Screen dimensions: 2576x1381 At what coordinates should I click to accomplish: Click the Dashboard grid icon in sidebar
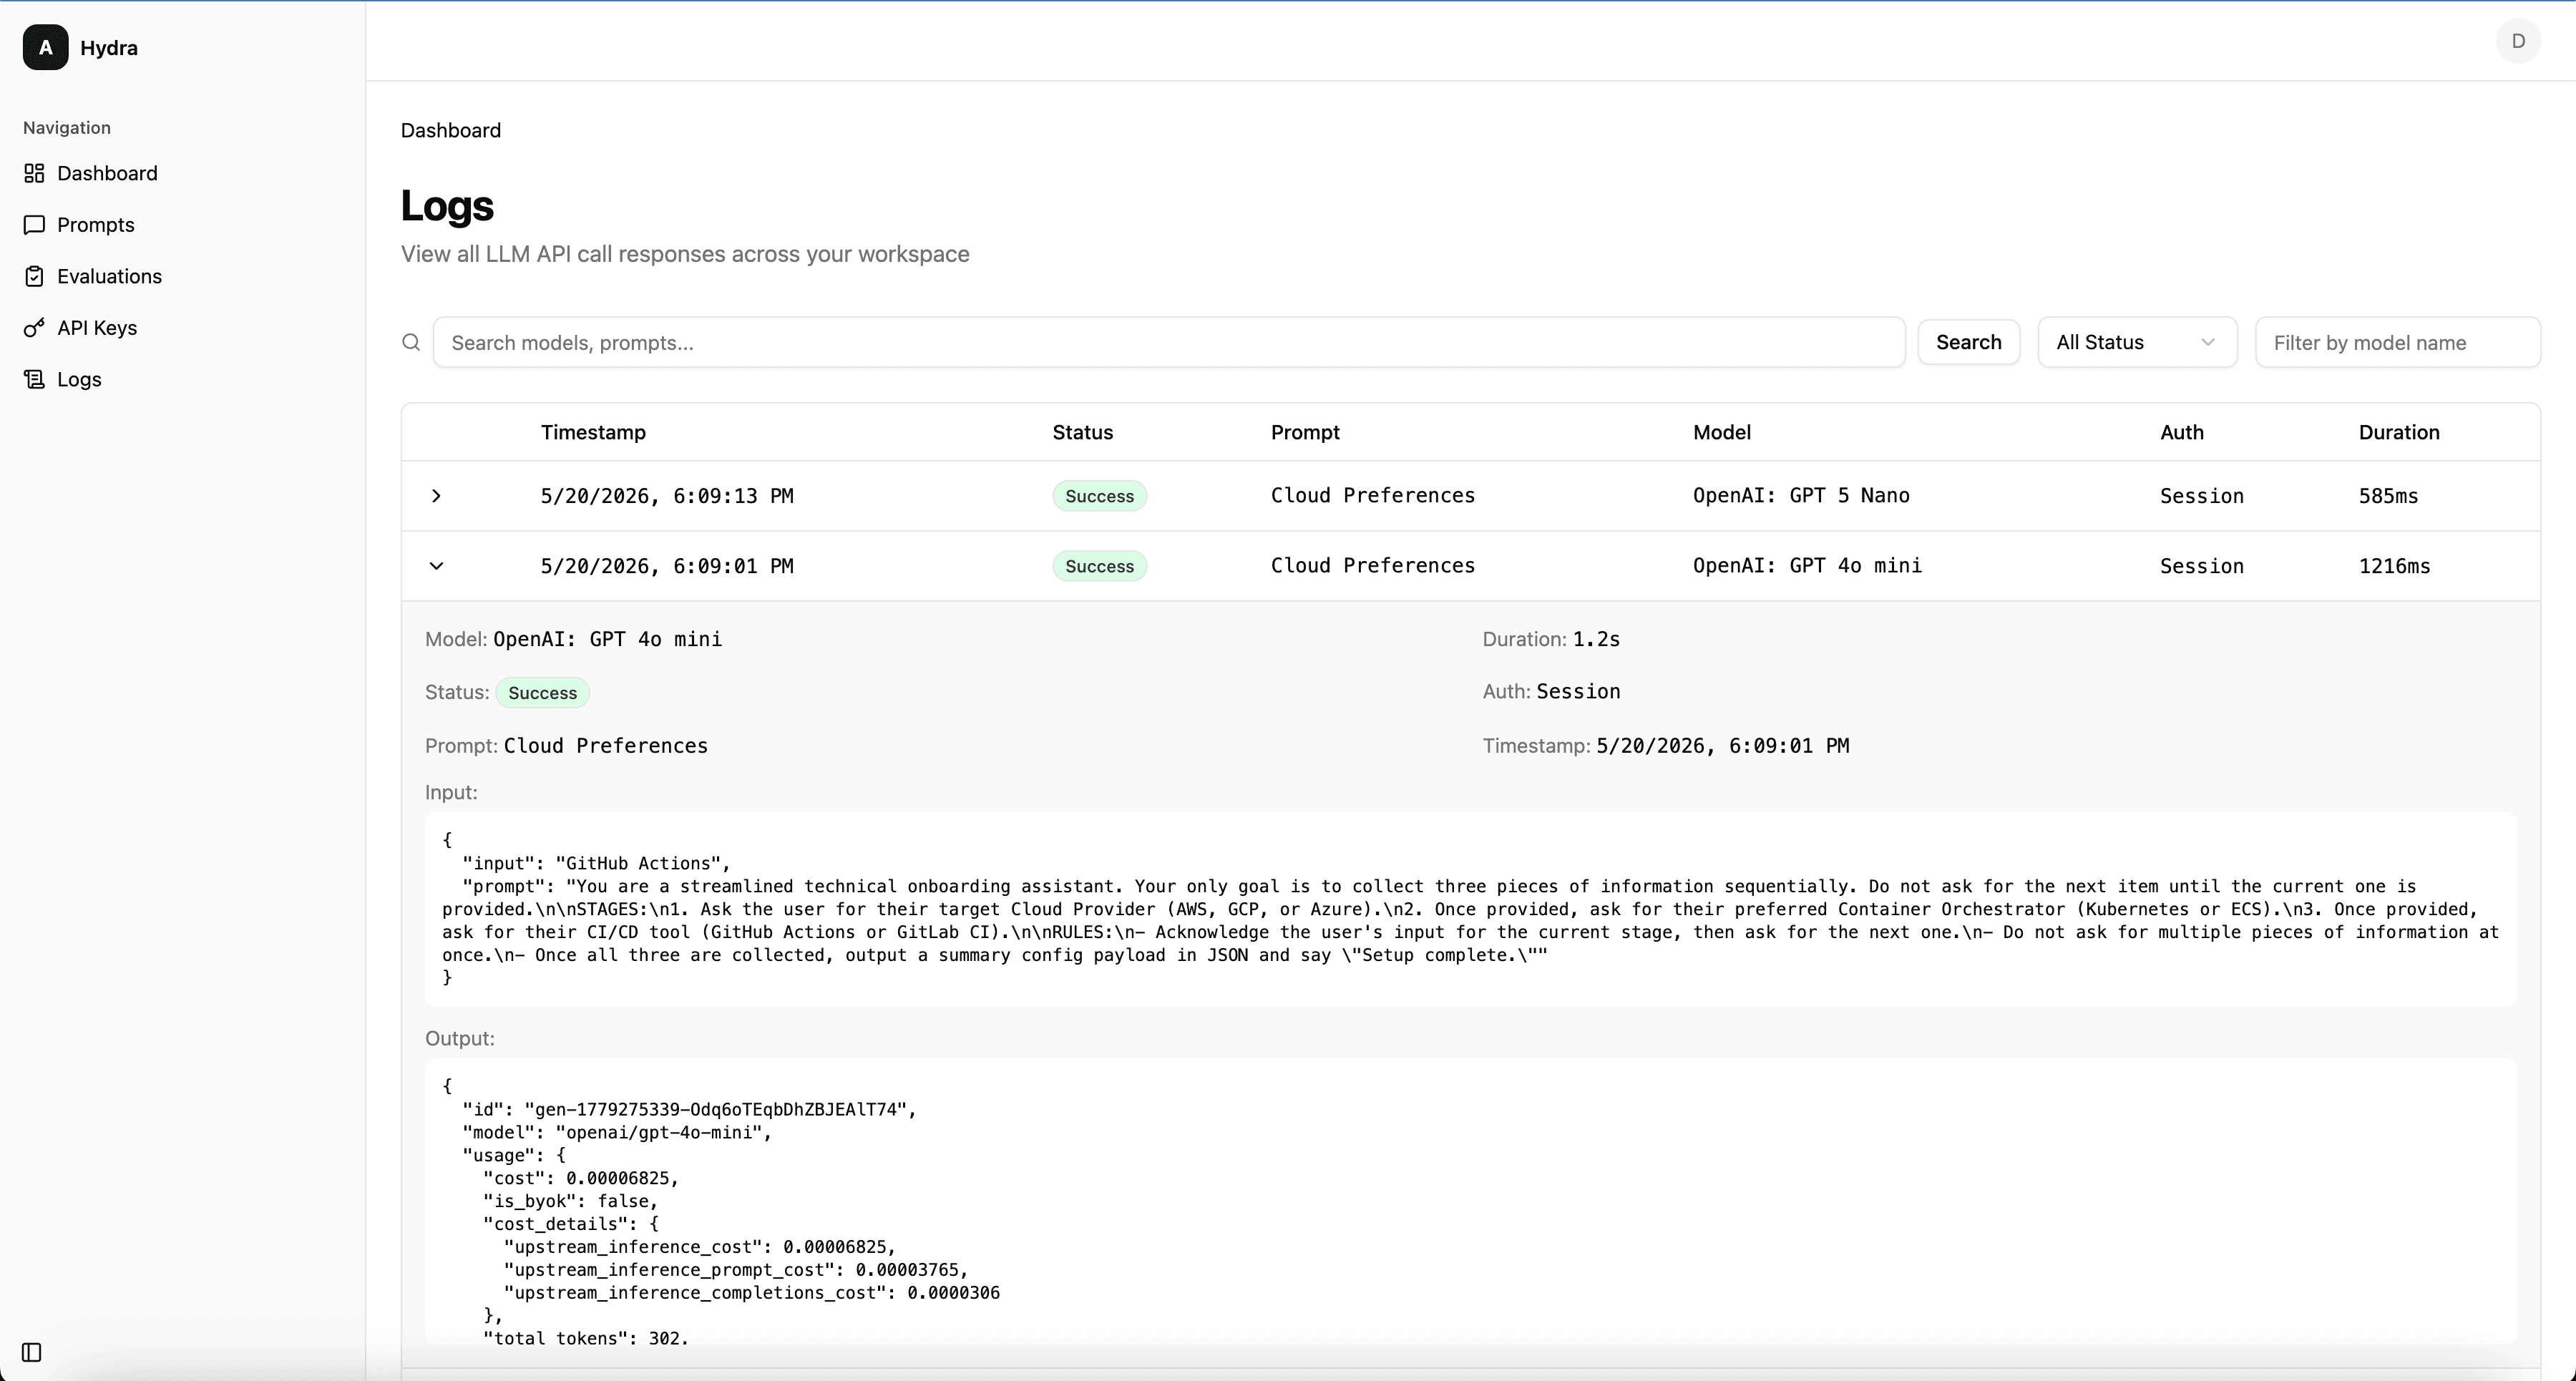(34, 173)
